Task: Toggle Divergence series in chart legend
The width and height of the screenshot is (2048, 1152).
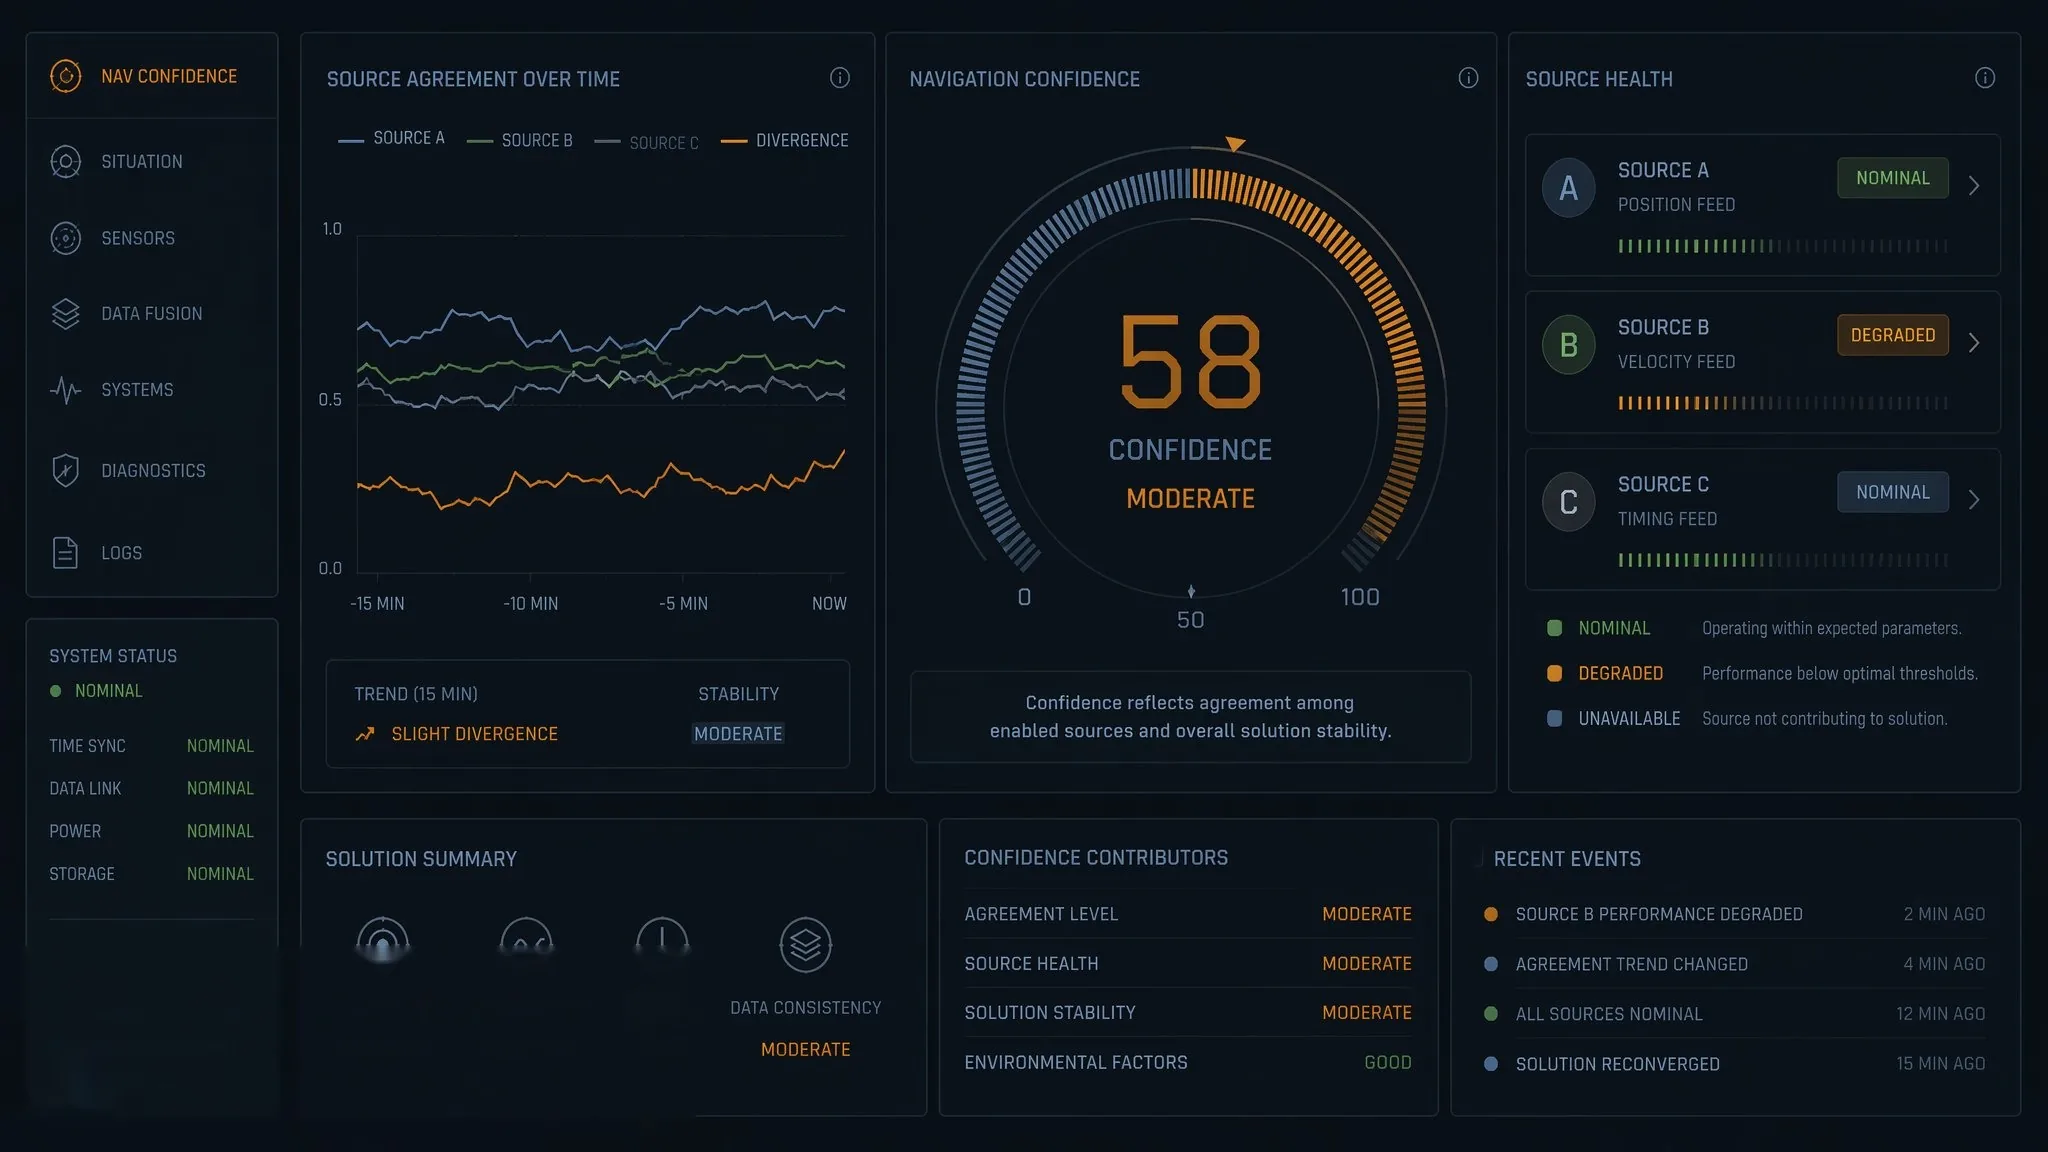Action: pyautogui.click(x=785, y=141)
